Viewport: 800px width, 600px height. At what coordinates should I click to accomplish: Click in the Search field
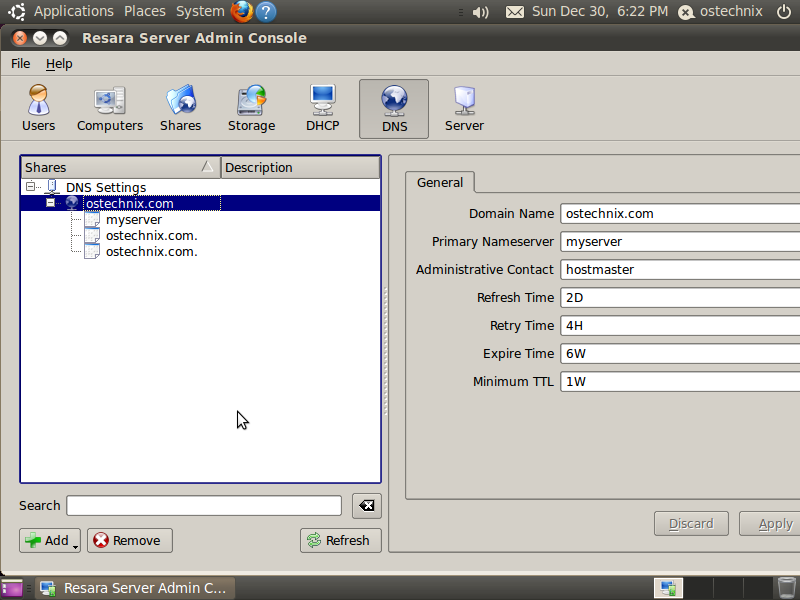point(204,506)
